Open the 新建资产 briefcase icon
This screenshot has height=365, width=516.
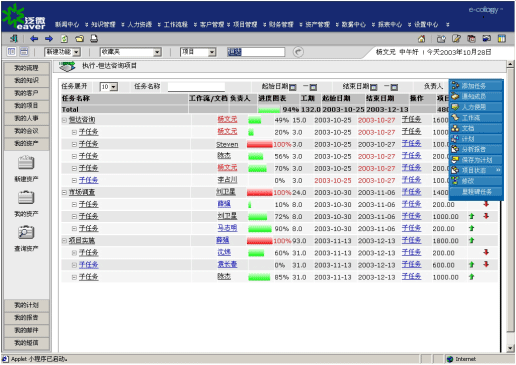26,163
